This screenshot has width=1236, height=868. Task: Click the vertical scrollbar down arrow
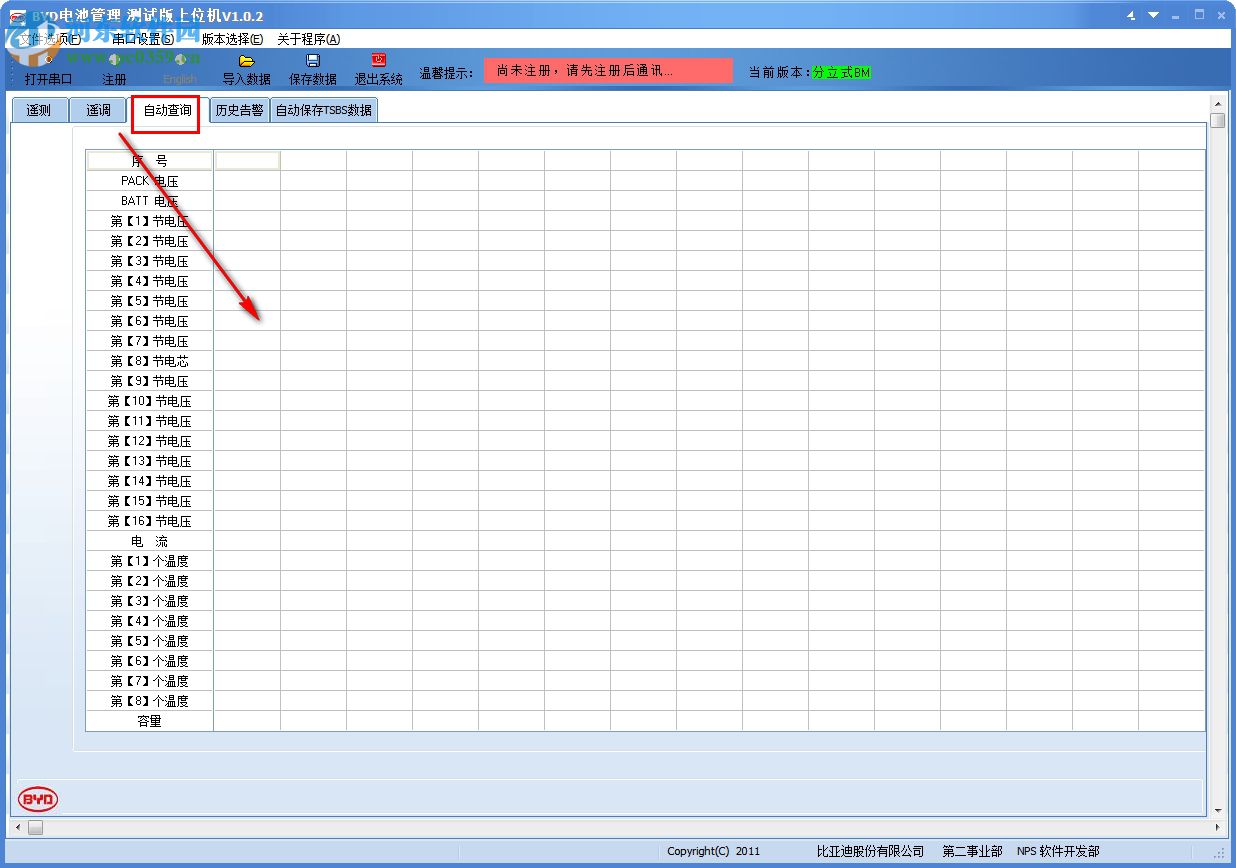[1218, 811]
